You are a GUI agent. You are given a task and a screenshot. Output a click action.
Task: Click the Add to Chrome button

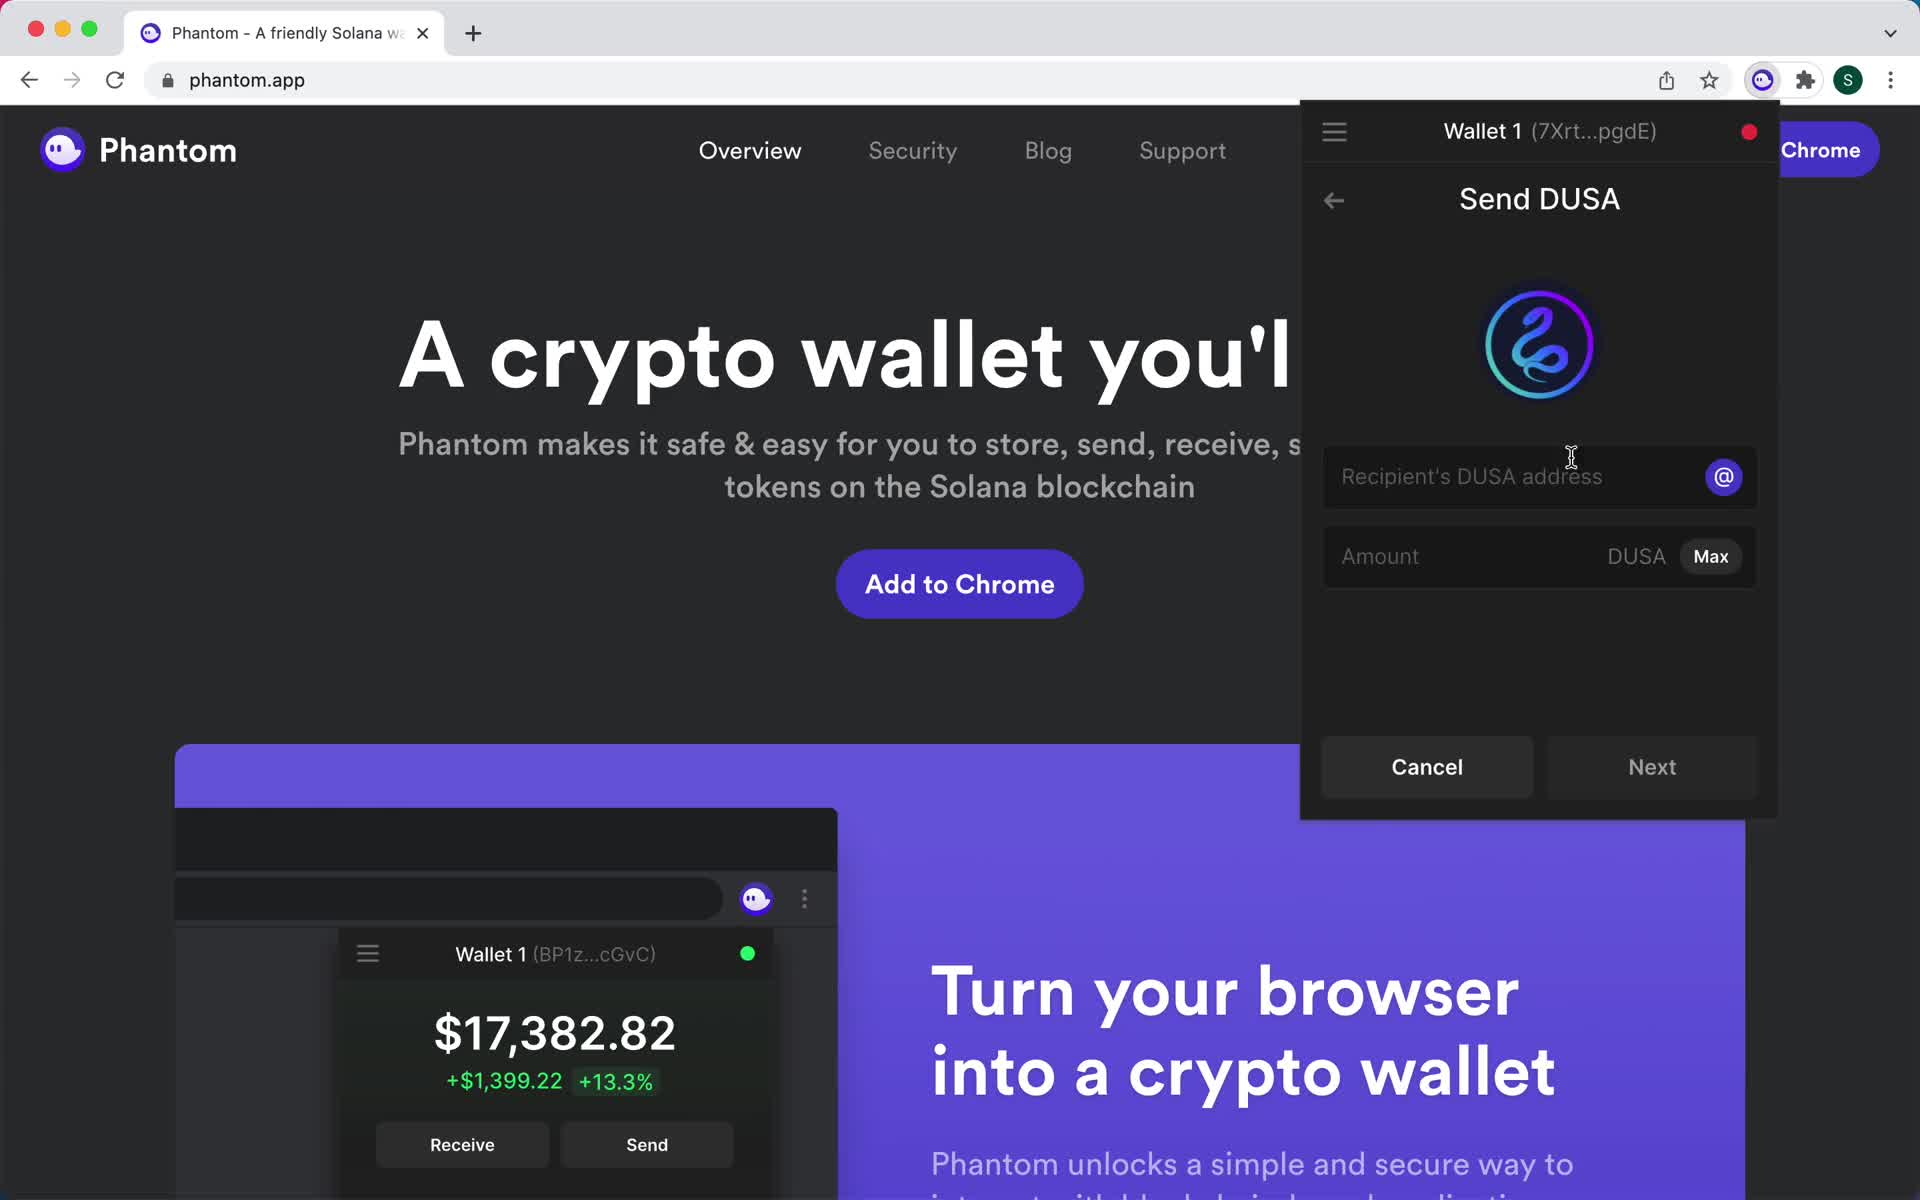click(x=959, y=583)
